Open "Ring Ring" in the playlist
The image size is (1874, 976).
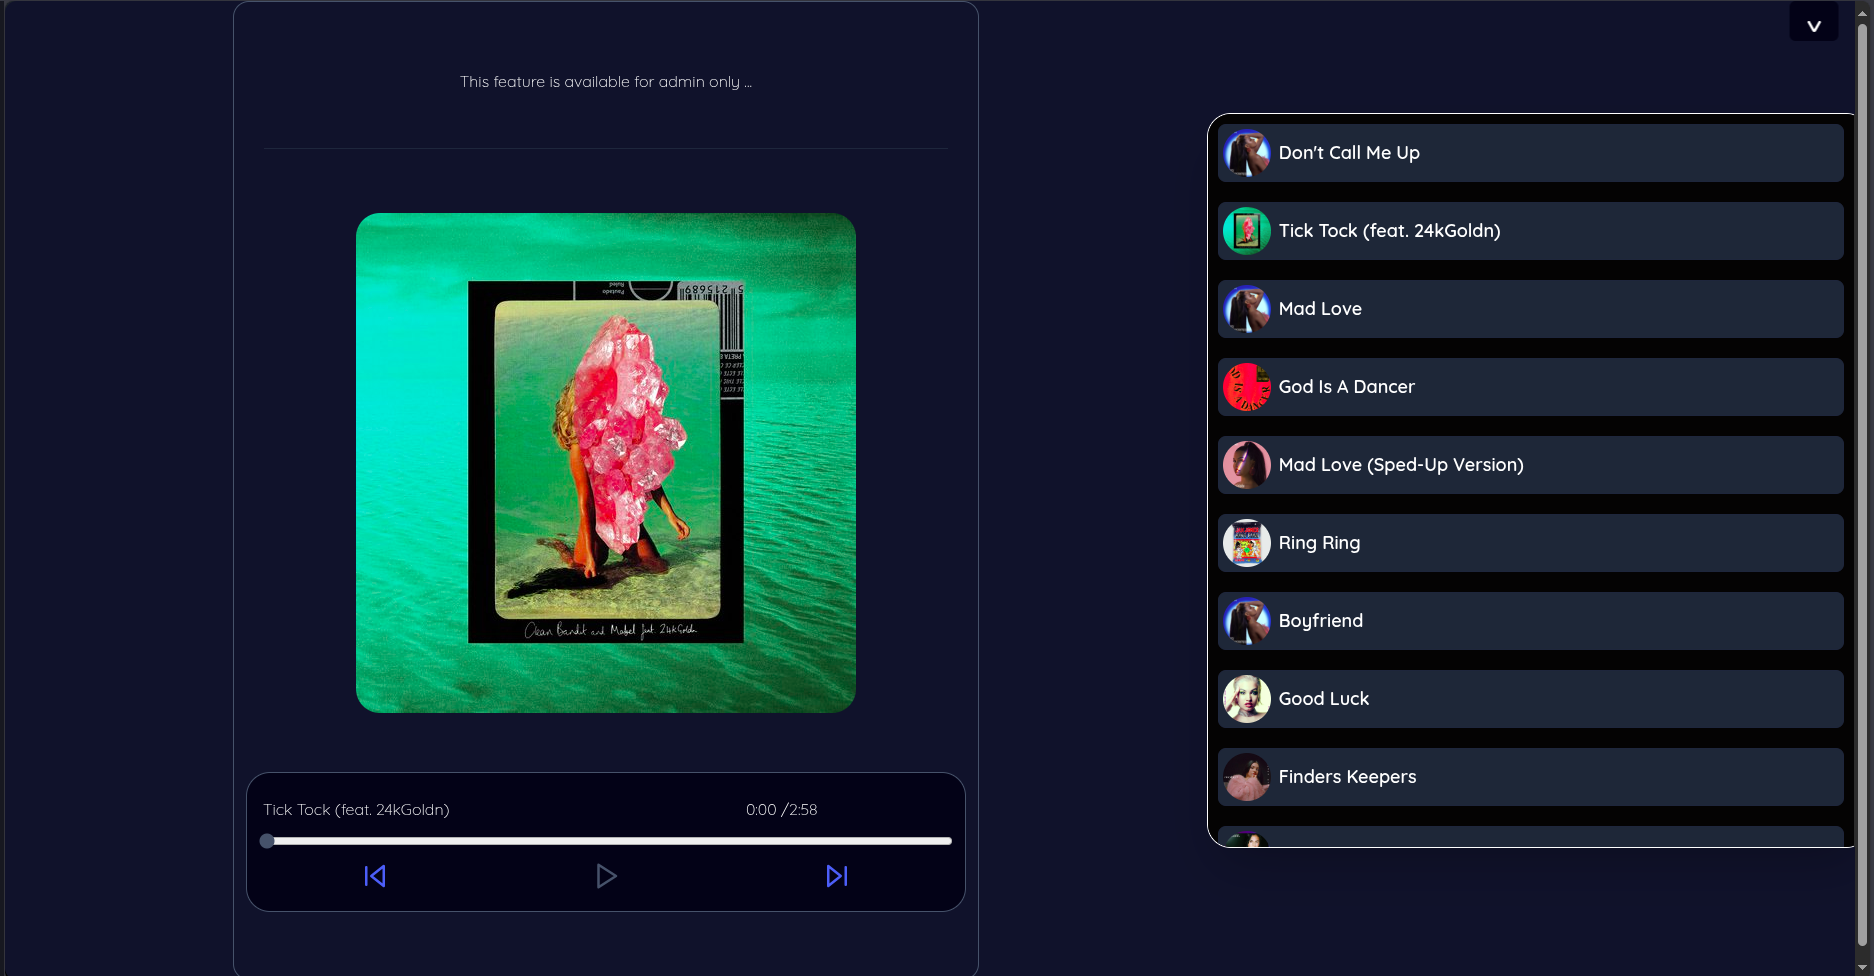[1530, 543]
